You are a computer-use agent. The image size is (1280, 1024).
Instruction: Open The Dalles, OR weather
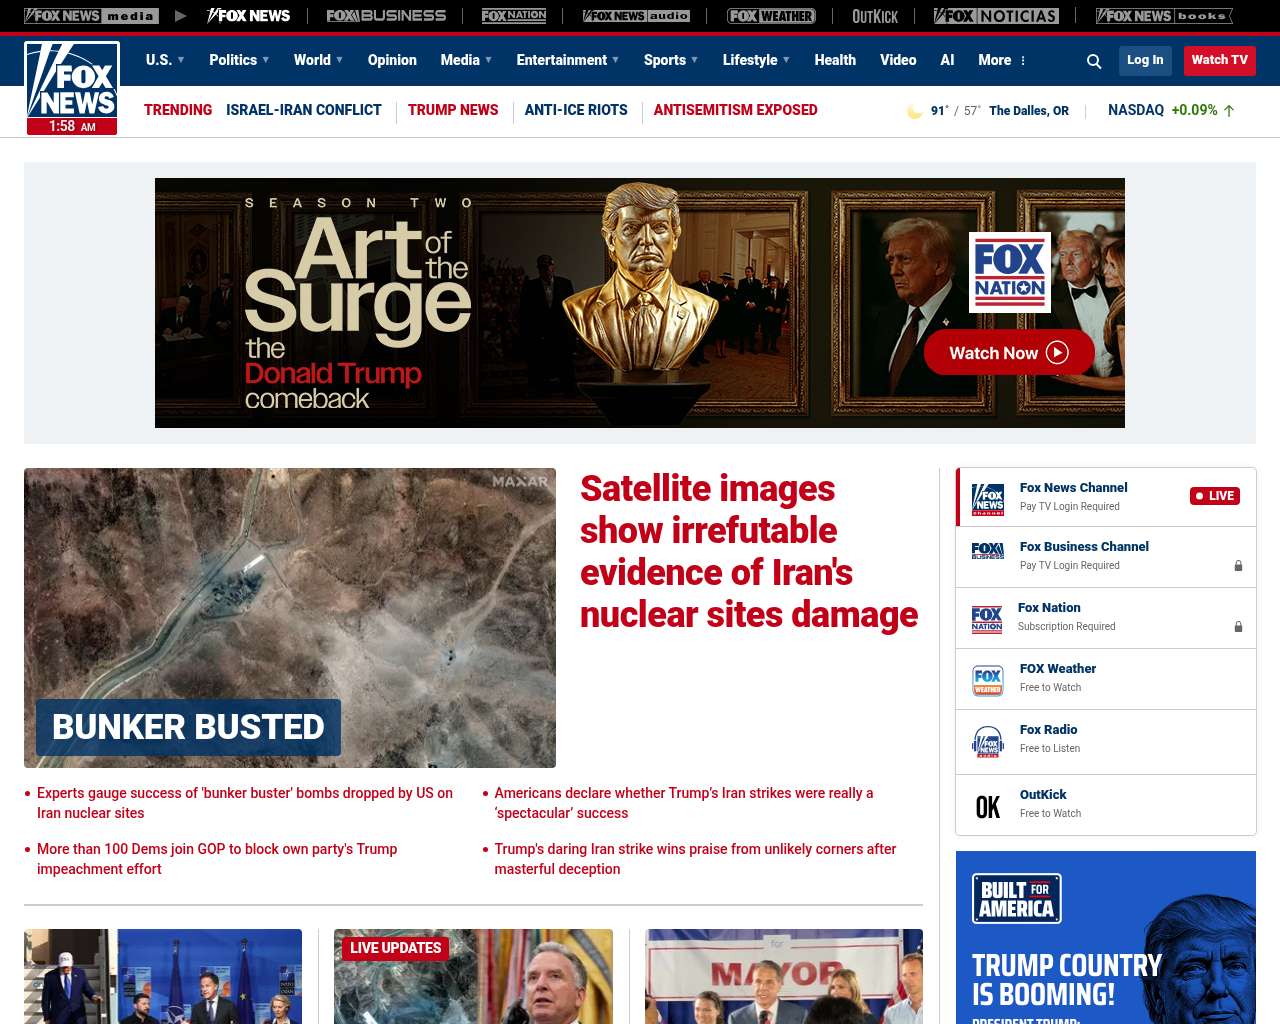(1028, 111)
